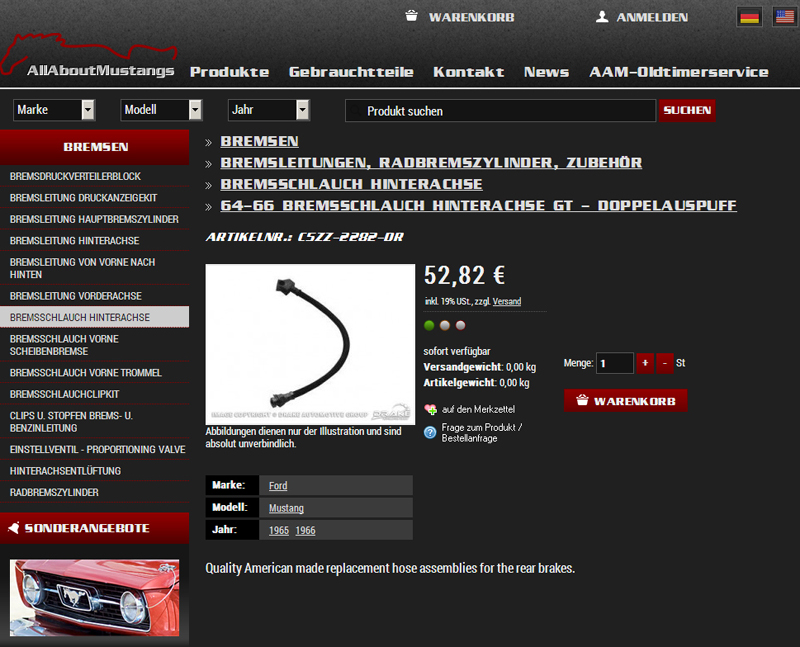Add item with the red Warenkorb button
The image size is (800, 647).
tap(626, 401)
